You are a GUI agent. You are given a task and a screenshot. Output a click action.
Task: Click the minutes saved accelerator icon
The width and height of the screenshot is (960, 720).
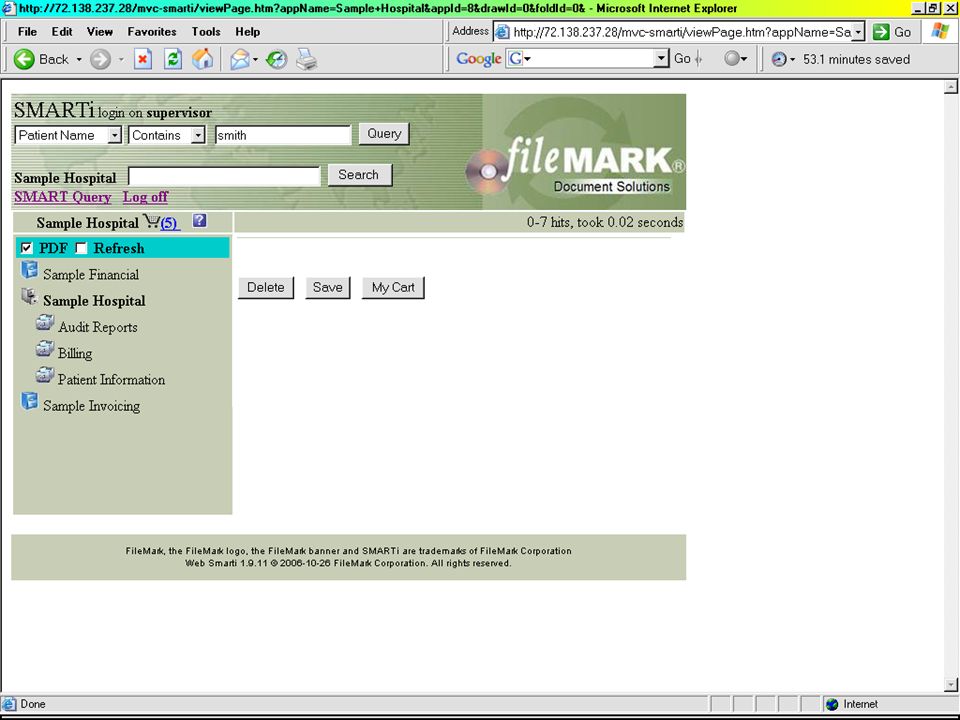point(779,59)
